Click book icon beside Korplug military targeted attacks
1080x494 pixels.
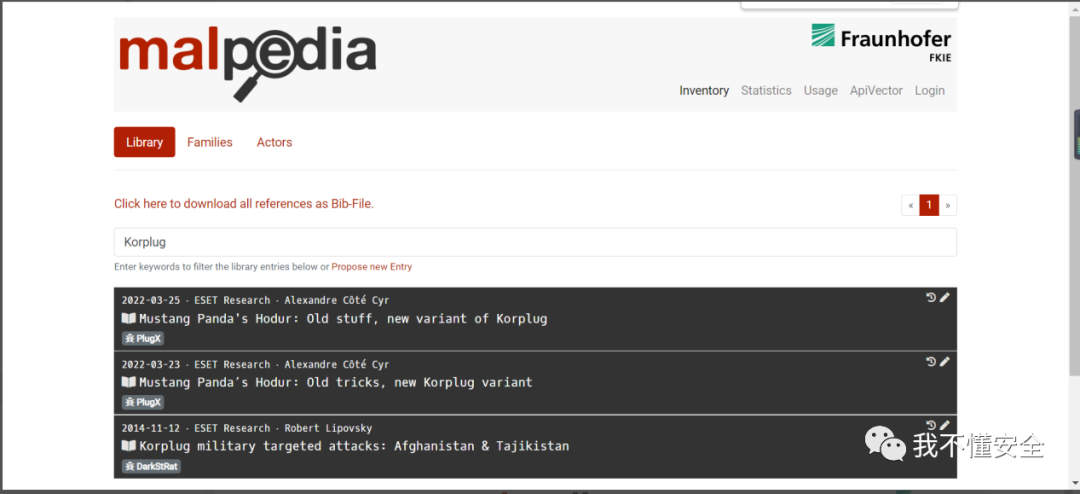pos(129,446)
